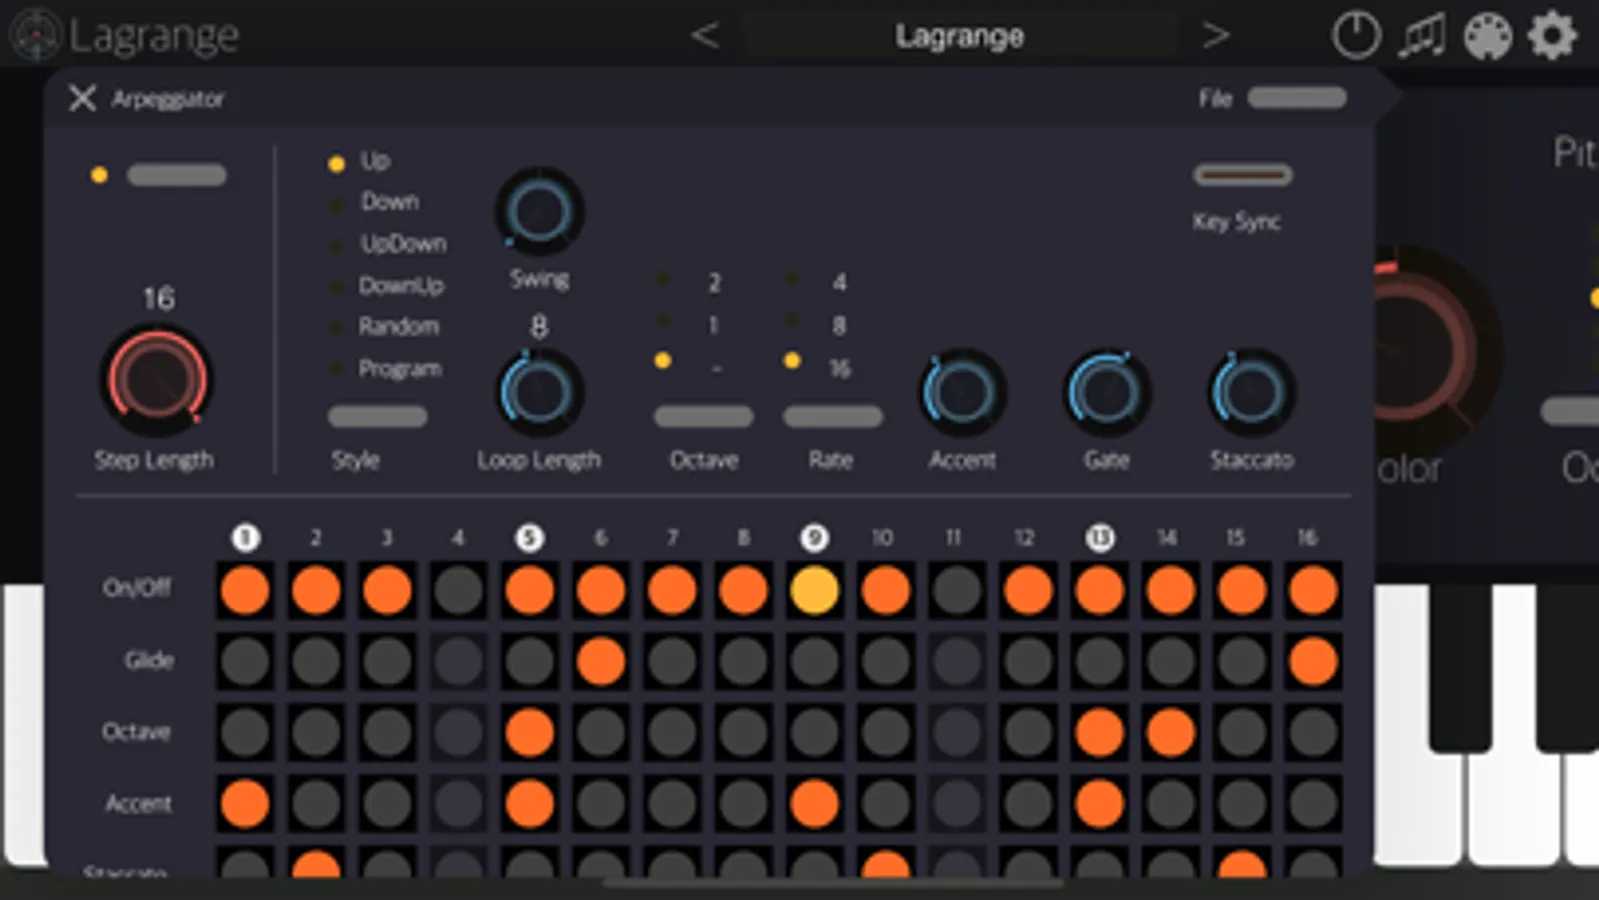The image size is (1599, 900).
Task: Go to next preset with right arrow
Action: click(1215, 36)
